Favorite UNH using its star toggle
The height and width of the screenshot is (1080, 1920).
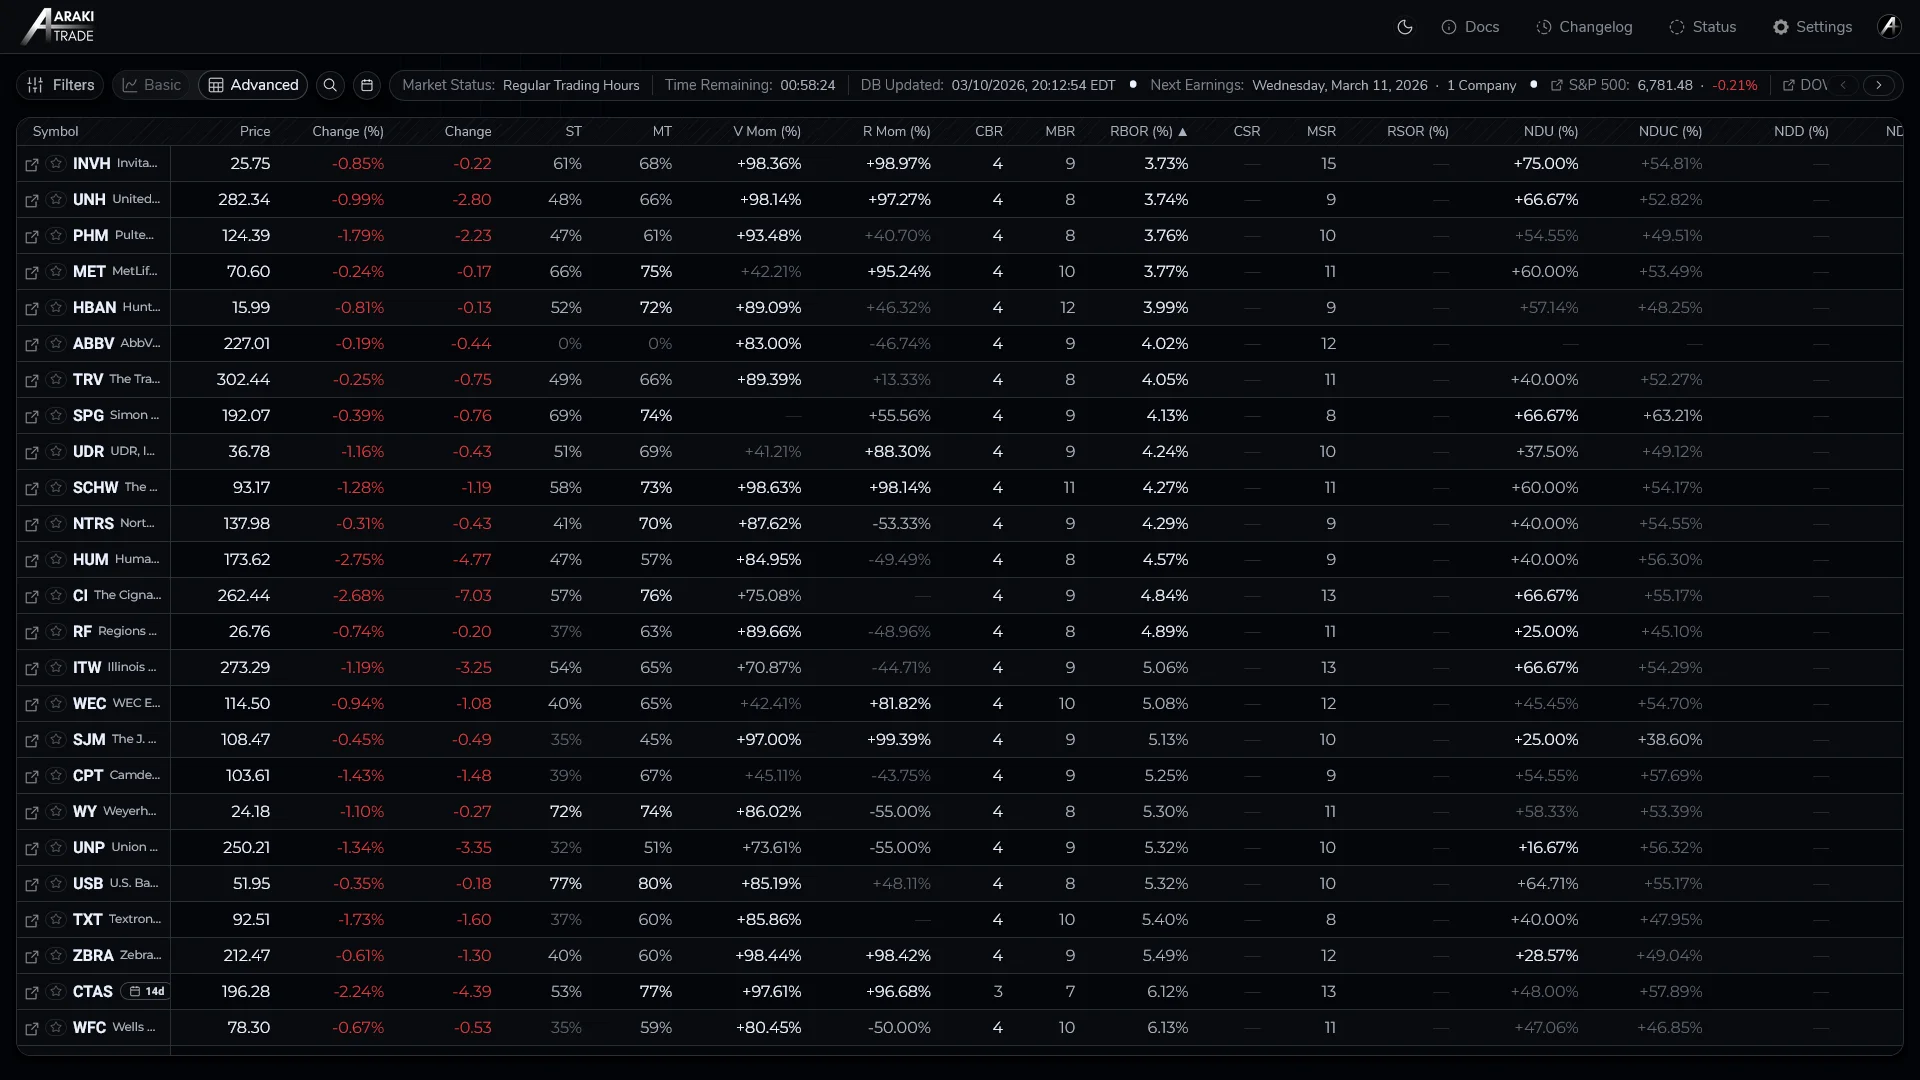click(56, 200)
